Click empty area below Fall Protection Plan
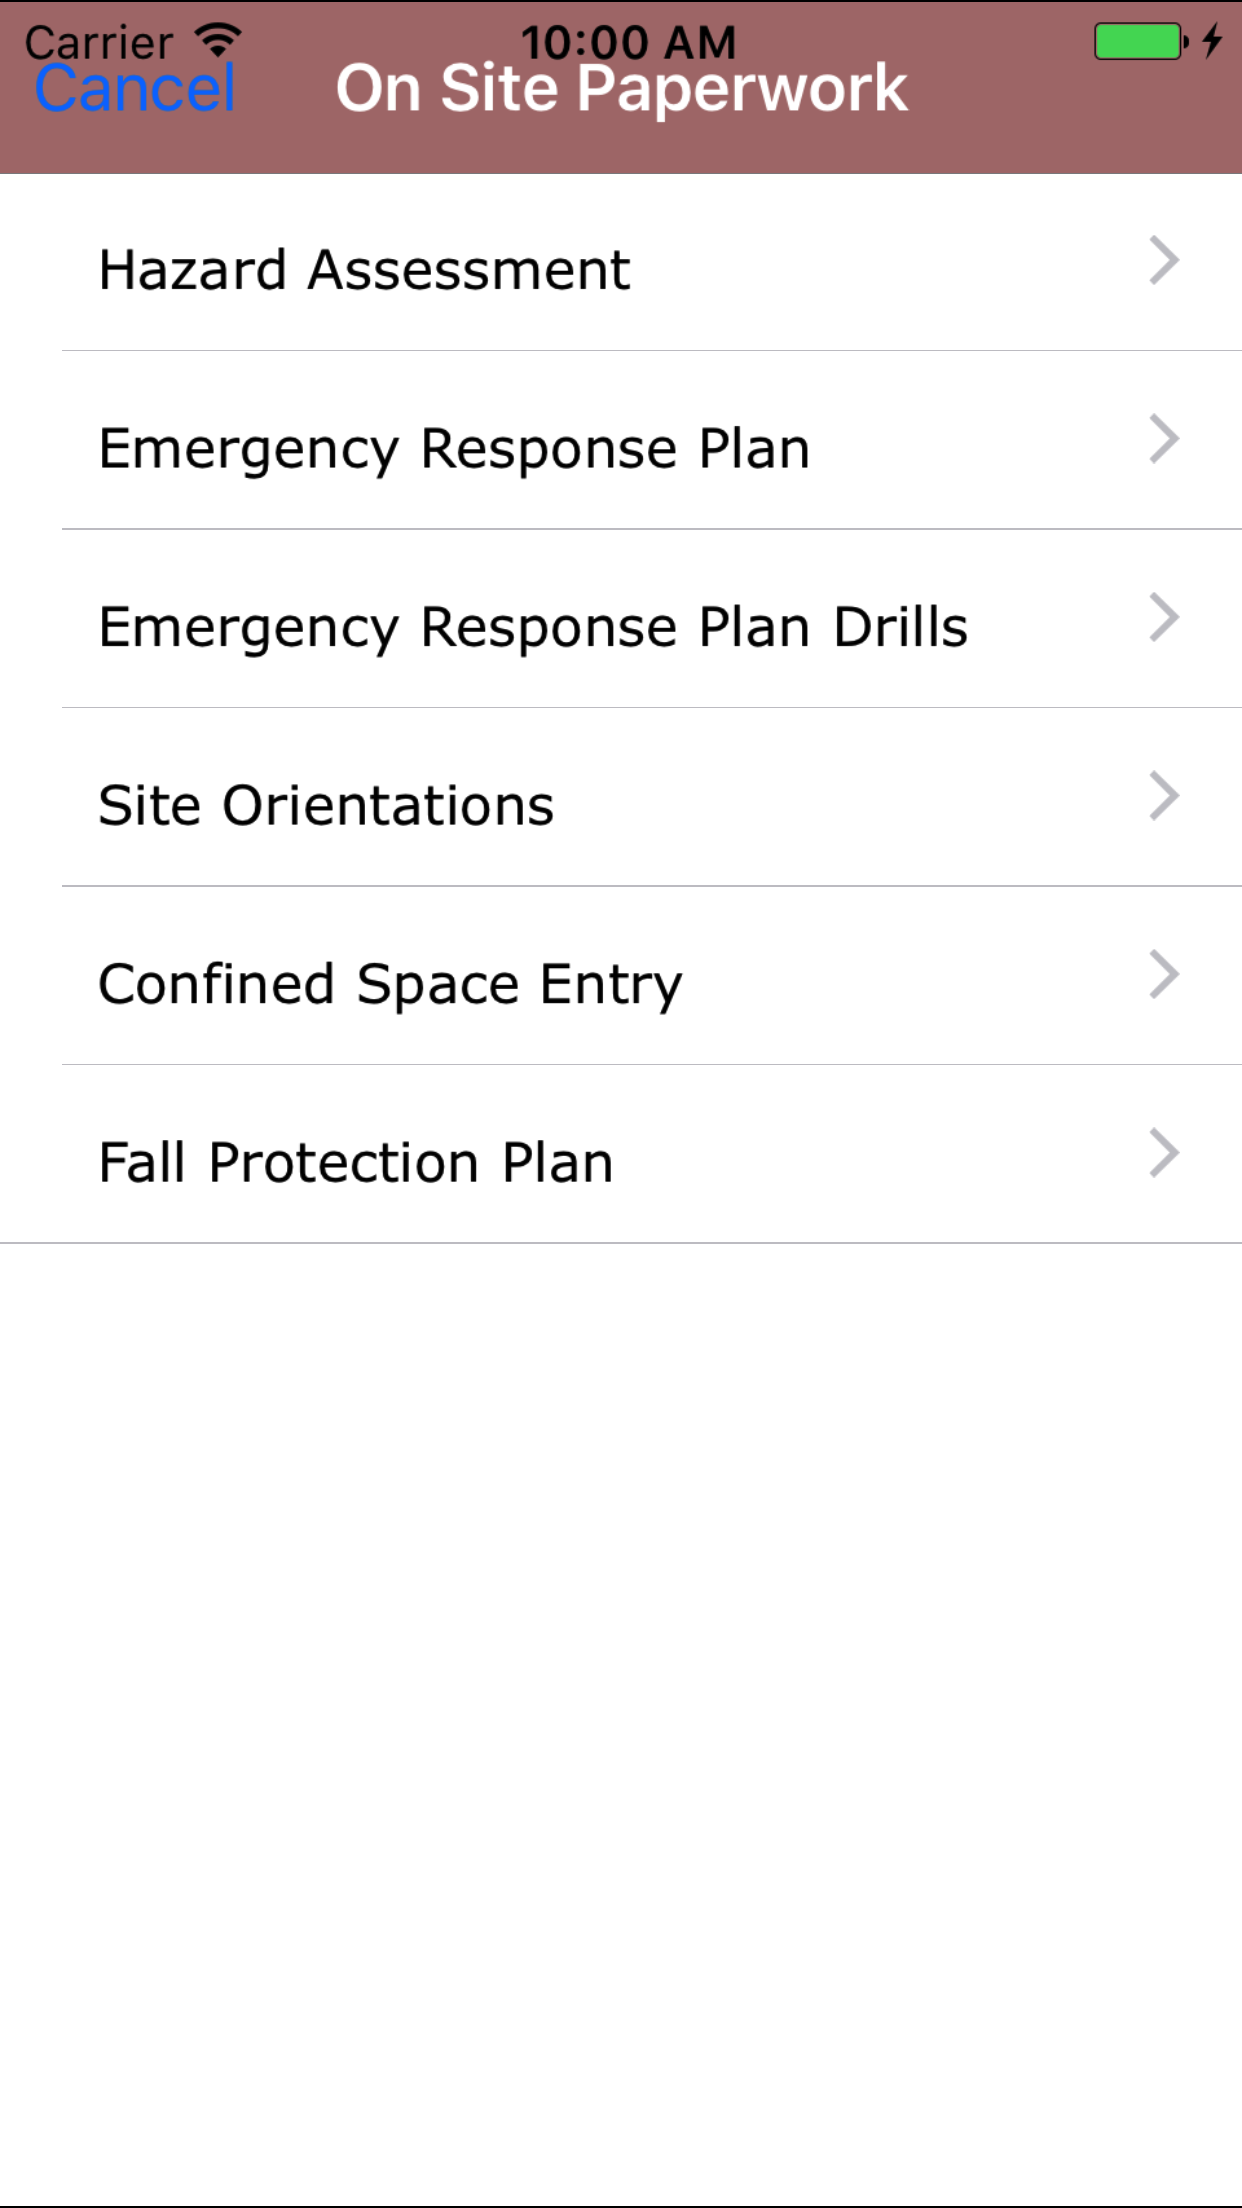The width and height of the screenshot is (1242, 2208). tap(621, 1700)
